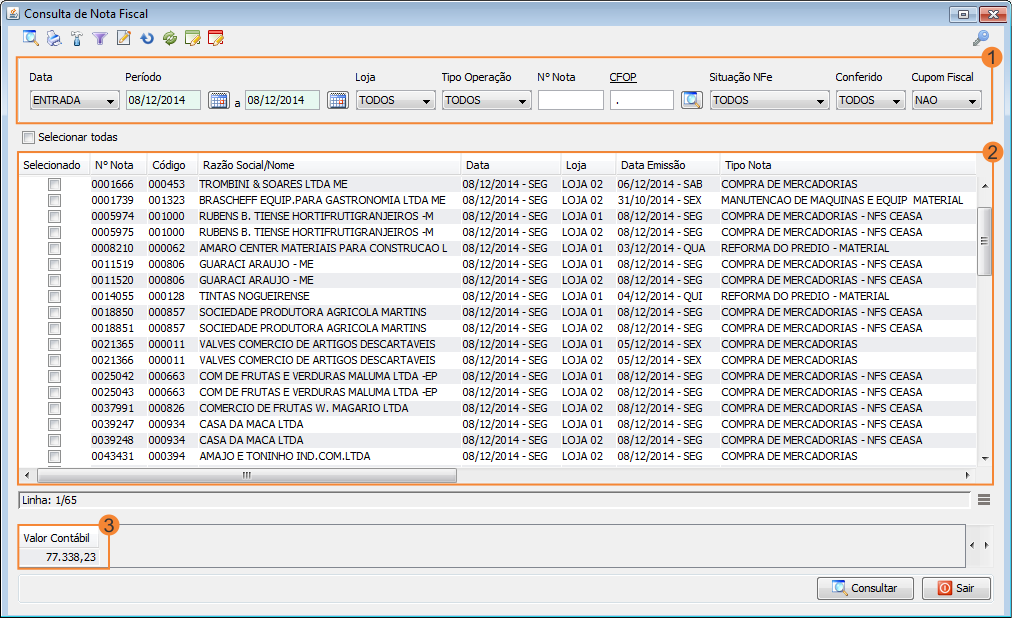Image resolution: width=1012 pixels, height=618 pixels.
Task: Click the totals panel left arrow
Action: [973, 545]
